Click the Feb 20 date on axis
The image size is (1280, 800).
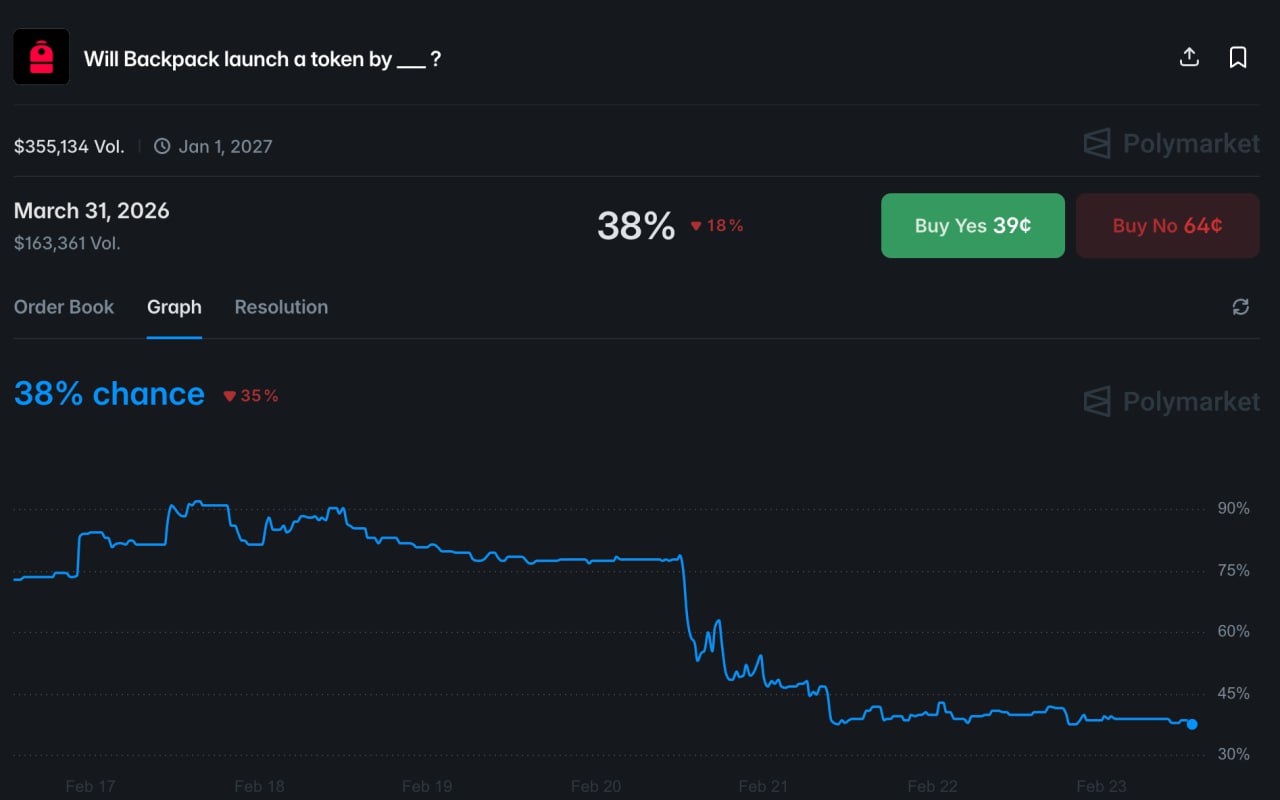click(x=596, y=786)
